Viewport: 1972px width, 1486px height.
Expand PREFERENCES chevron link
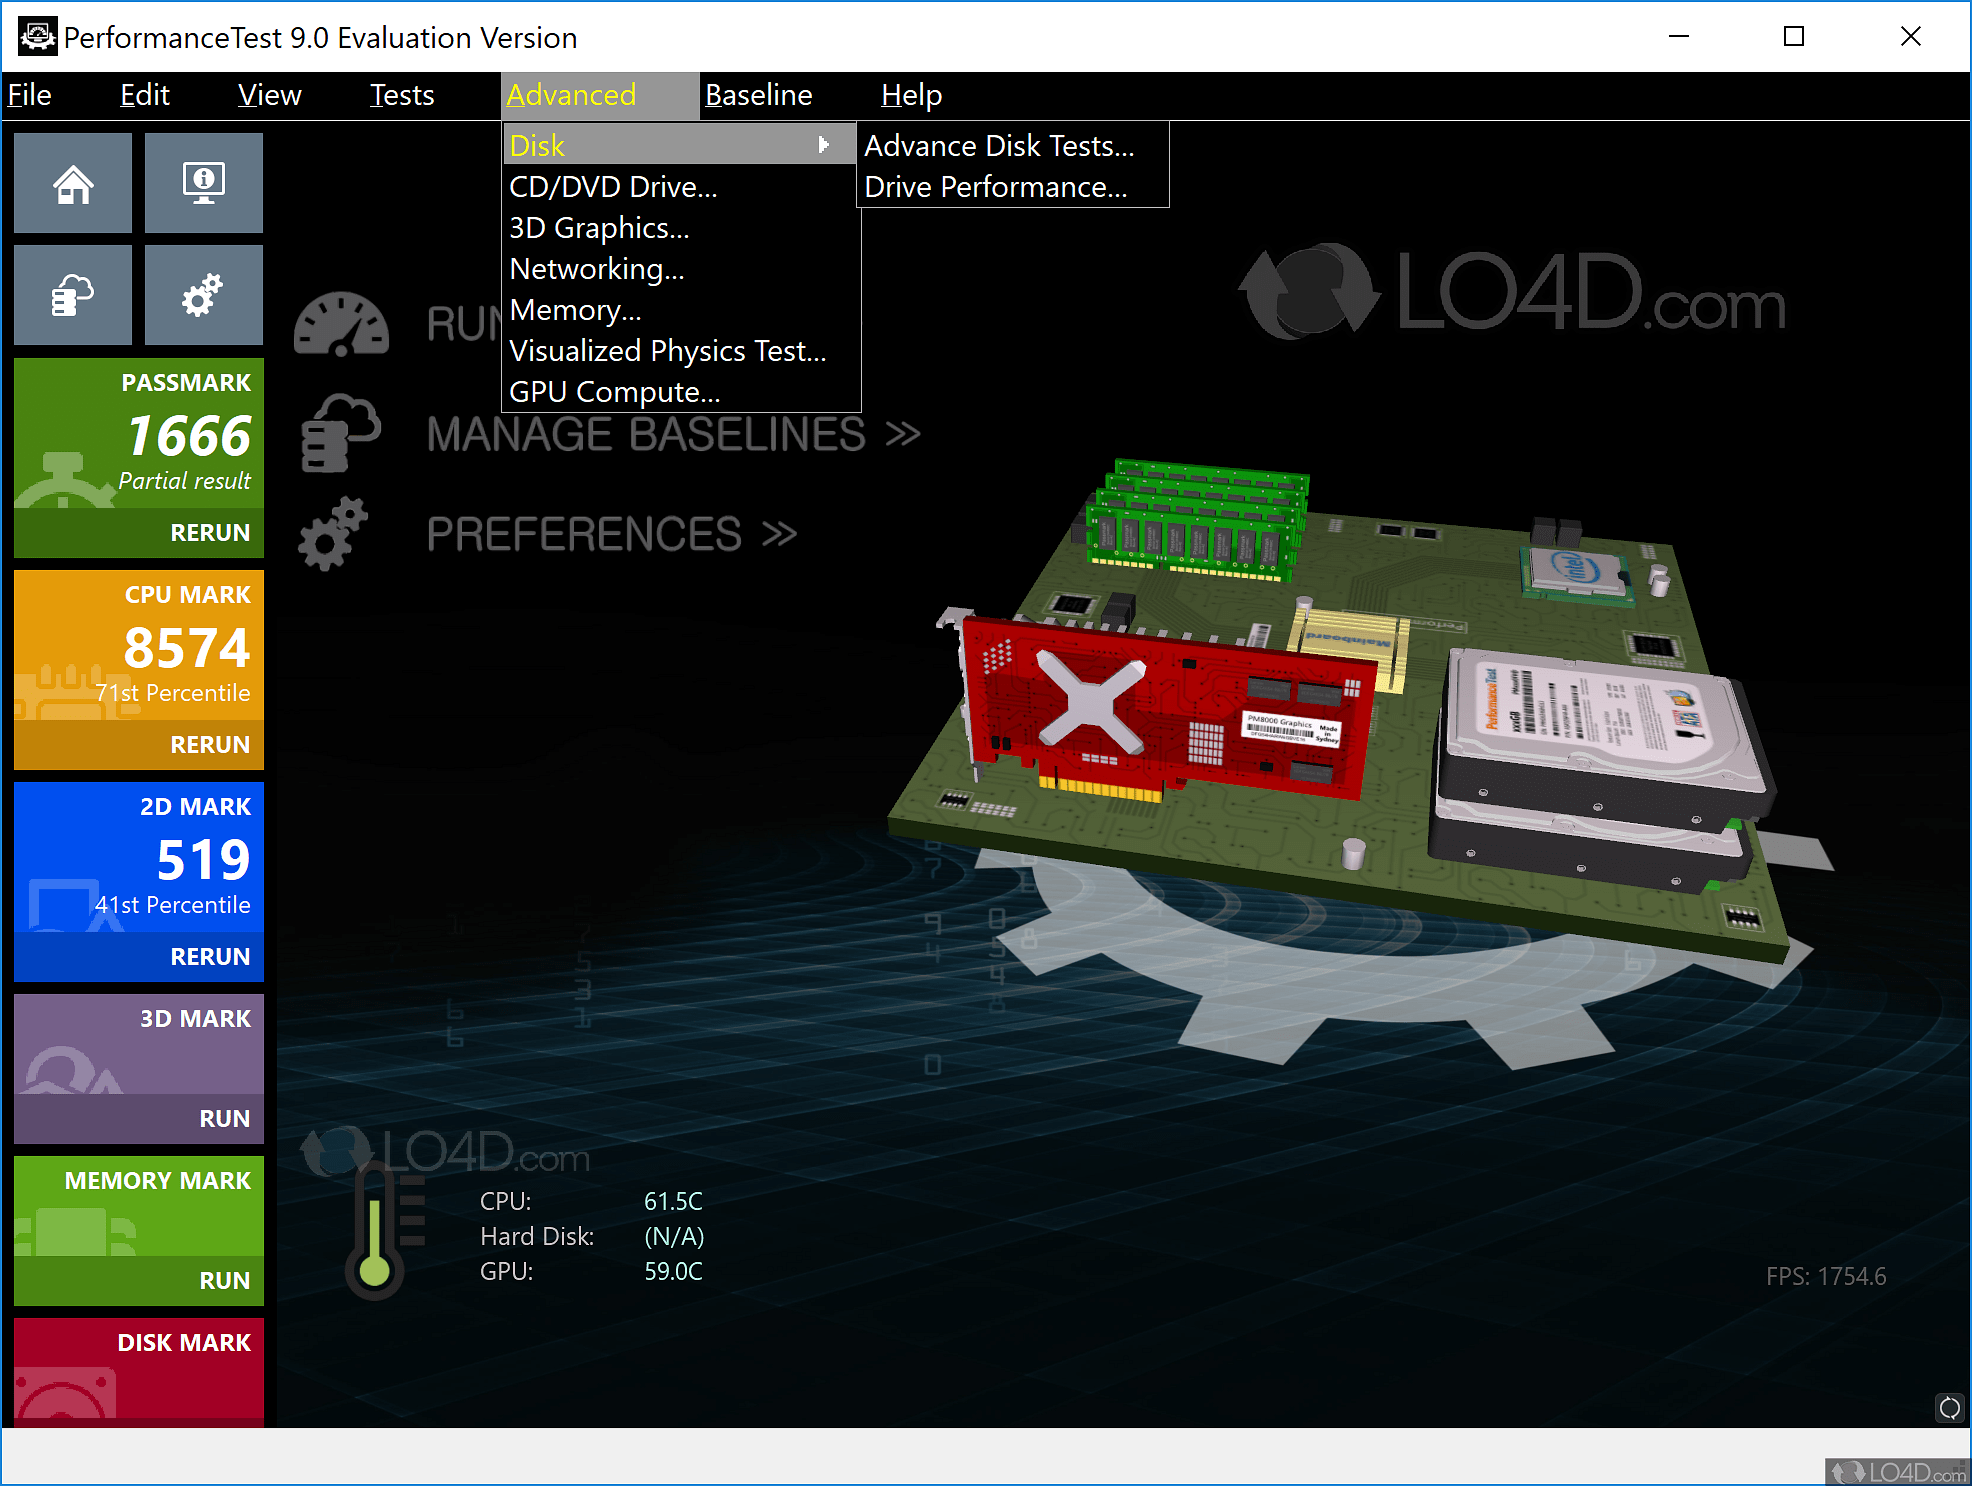click(x=779, y=534)
